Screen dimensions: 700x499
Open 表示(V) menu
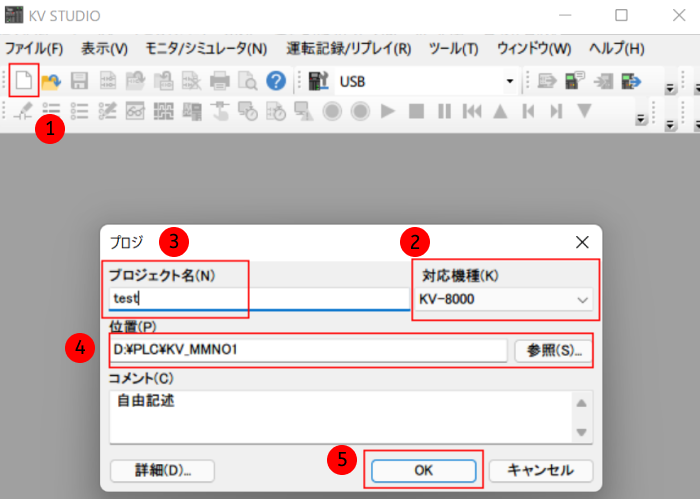click(x=104, y=48)
